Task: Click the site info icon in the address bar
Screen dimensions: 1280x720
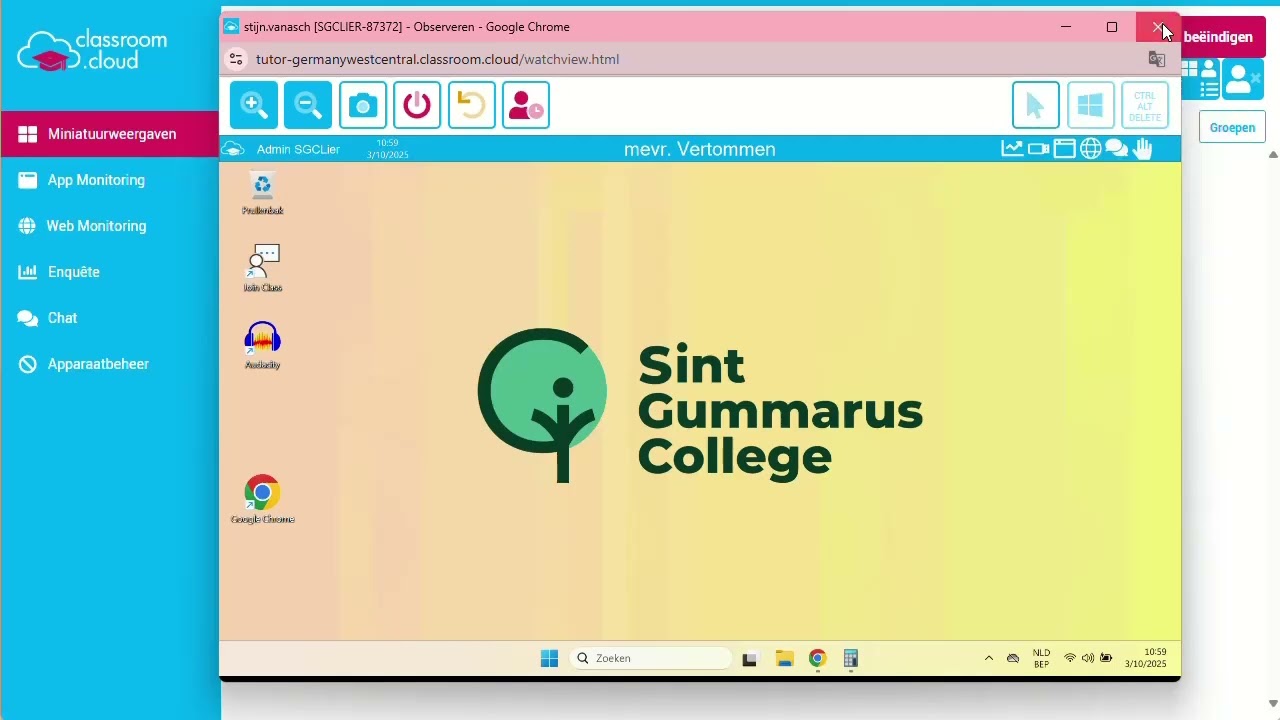Action: click(236, 59)
